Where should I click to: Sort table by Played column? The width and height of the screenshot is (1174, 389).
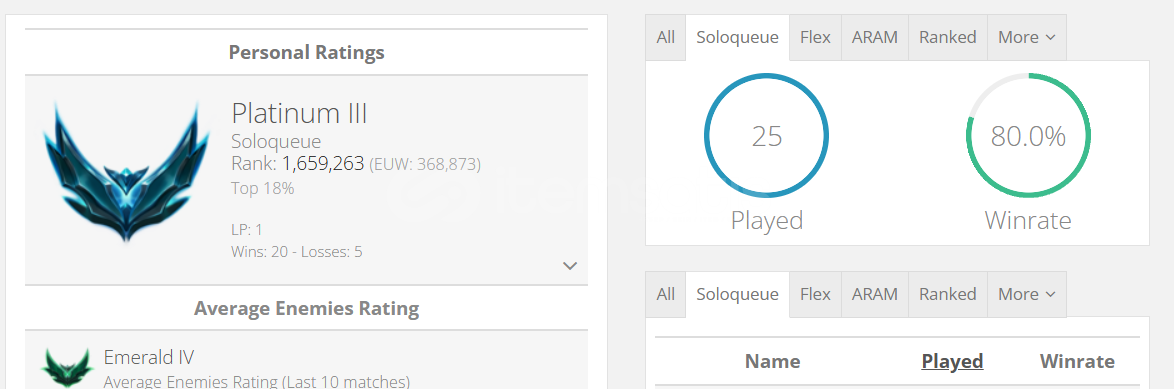pos(952,361)
